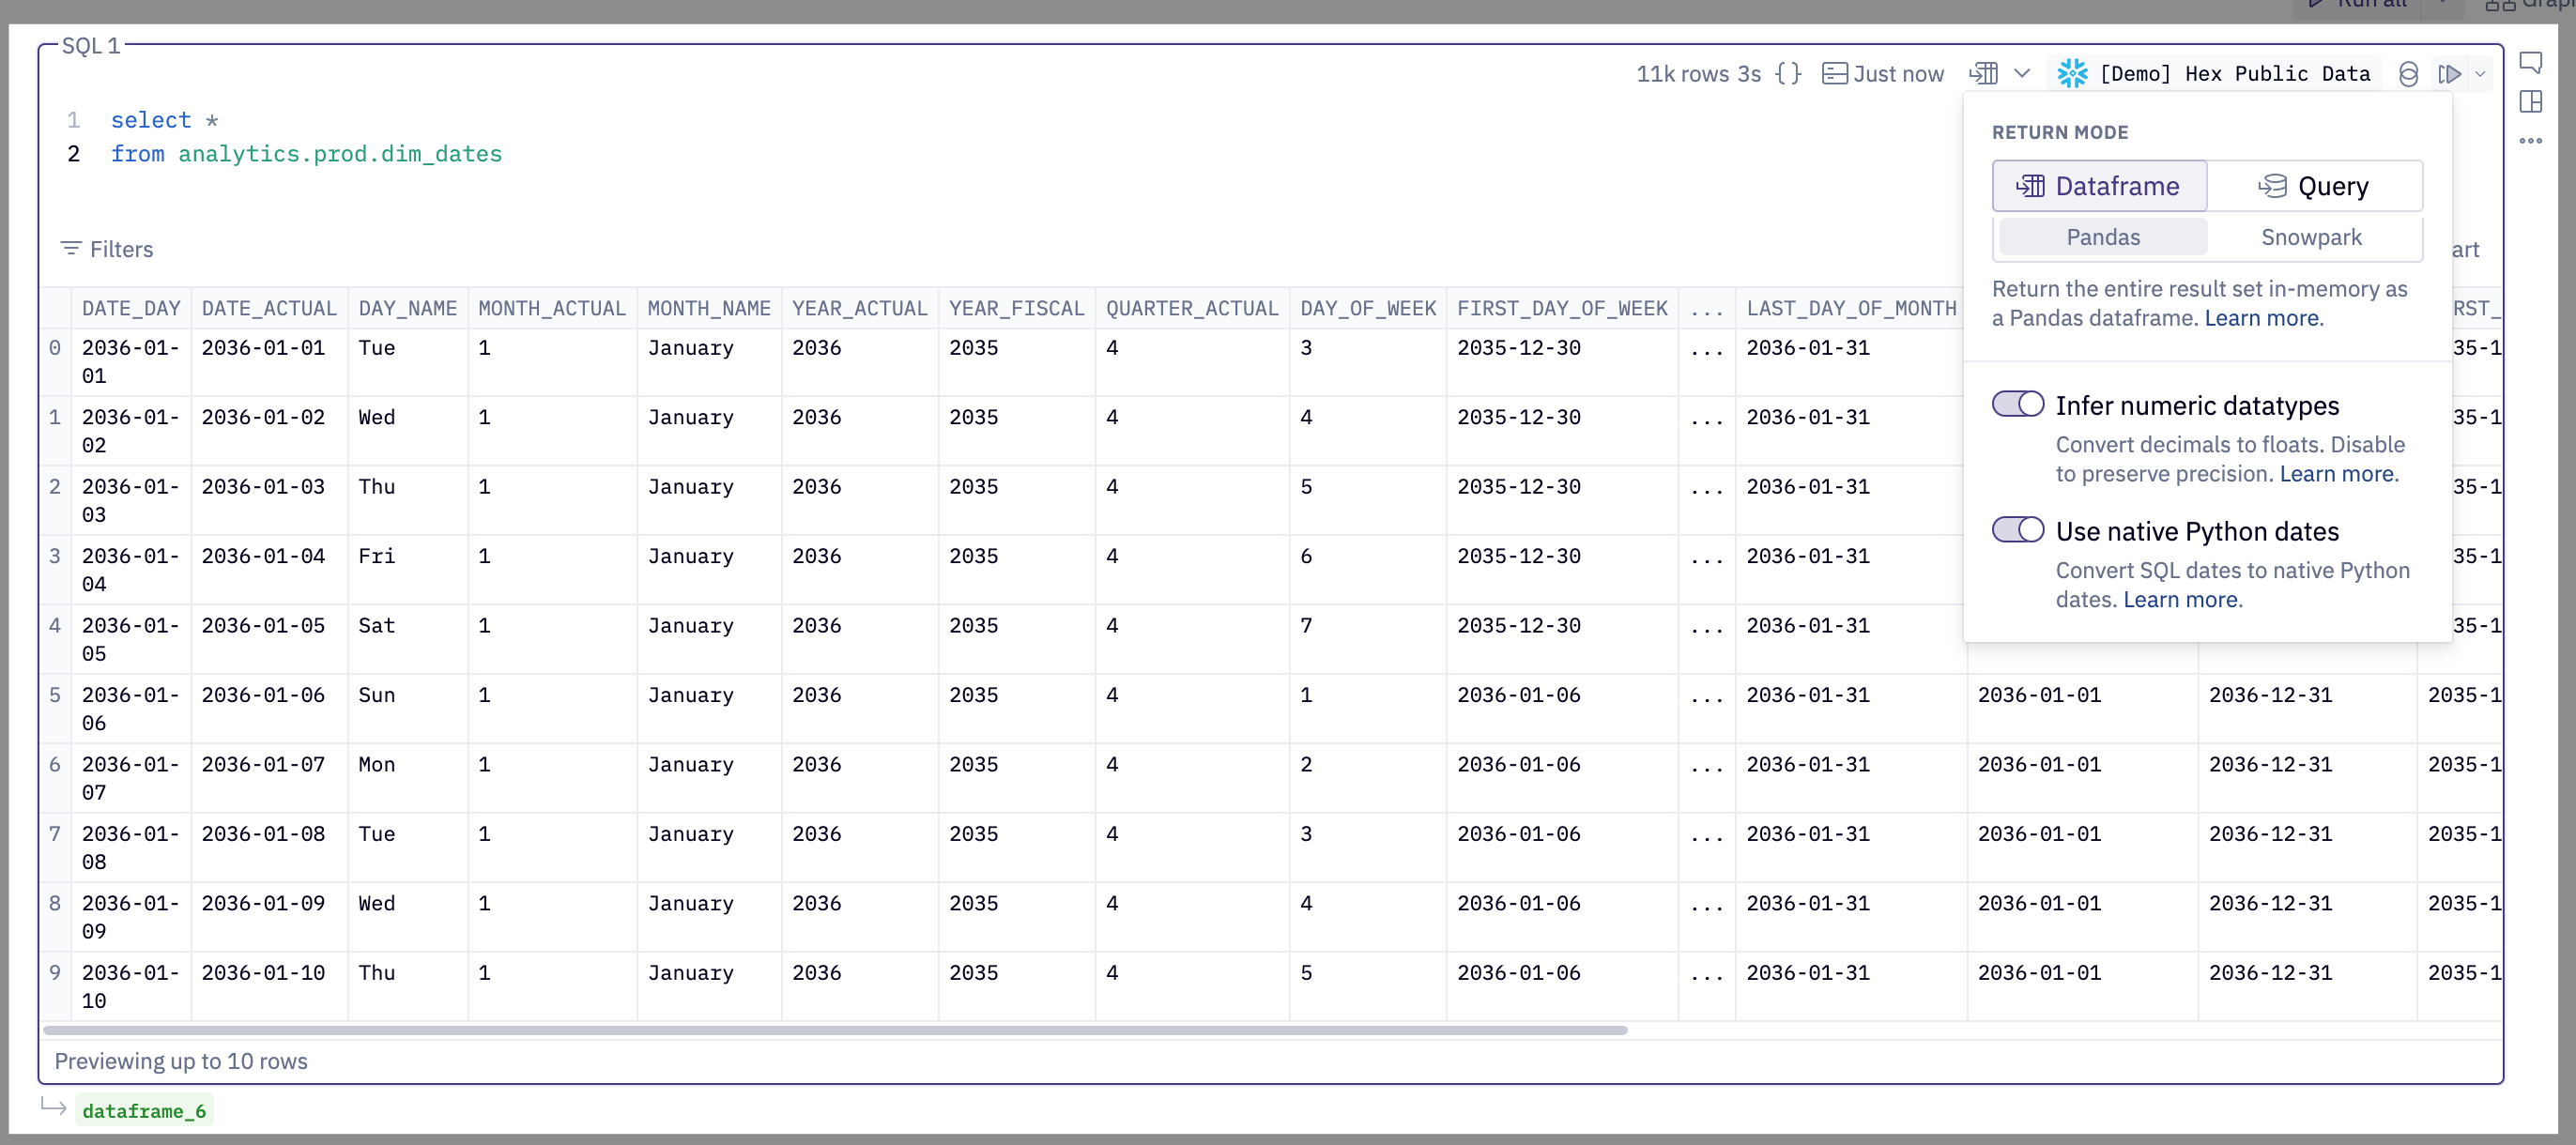Click the cached status icon beside Just now
The width and height of the screenshot is (2576, 1145).
(x=1835, y=73)
